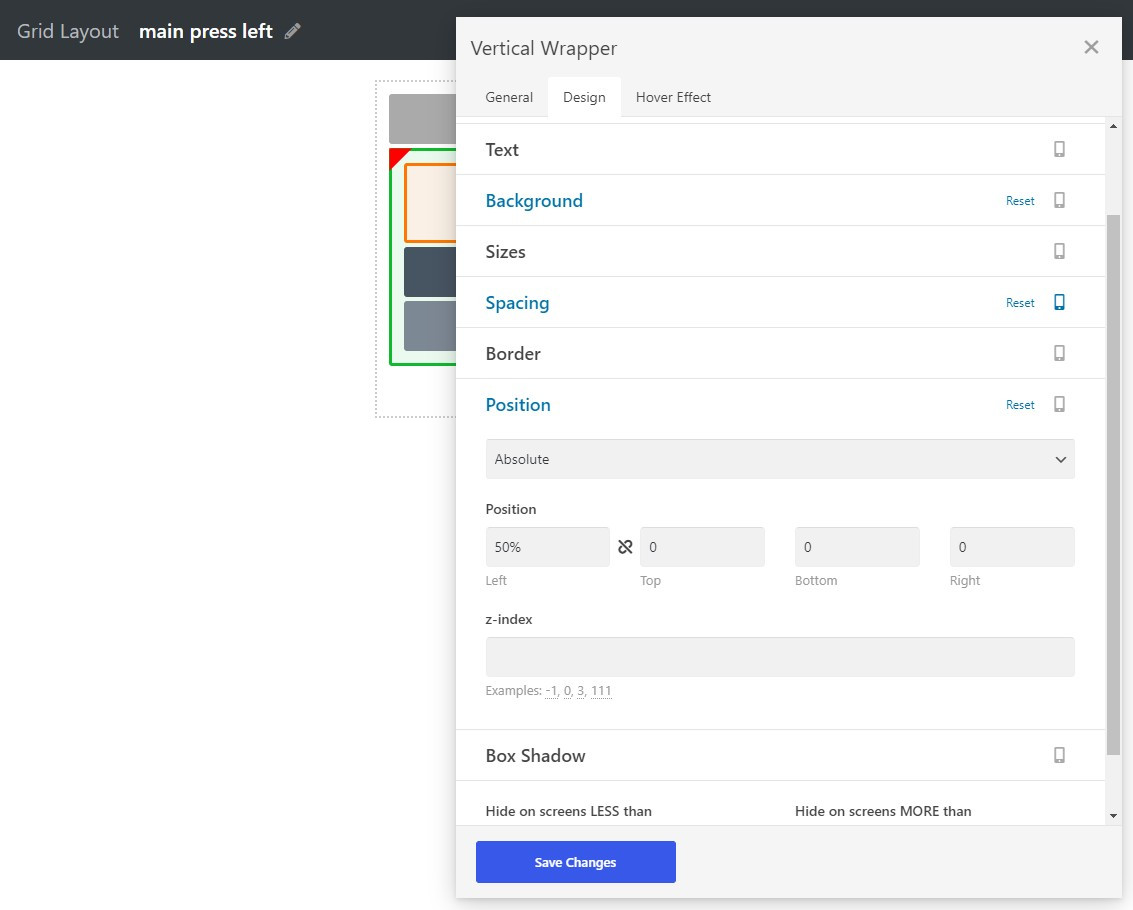Viewport: 1133px width, 910px height.
Task: Toggle responsive device icon for Sizes
Action: [1059, 251]
